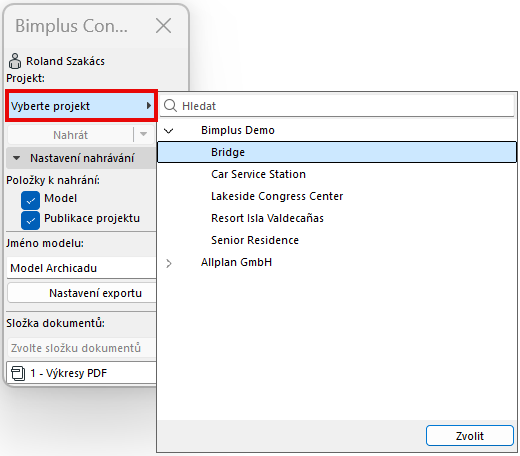Open Nastavení exportu settings
520x456 pixels.
click(x=82, y=293)
